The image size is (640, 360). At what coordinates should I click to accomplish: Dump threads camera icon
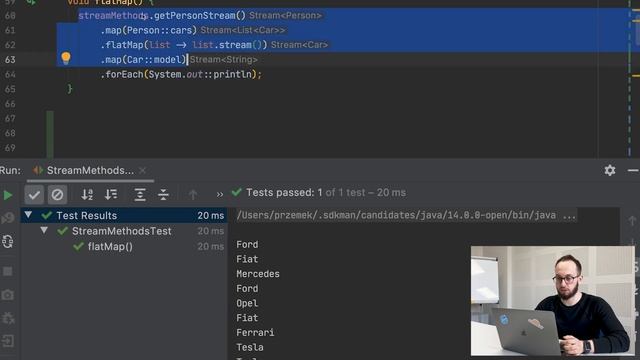(8, 294)
